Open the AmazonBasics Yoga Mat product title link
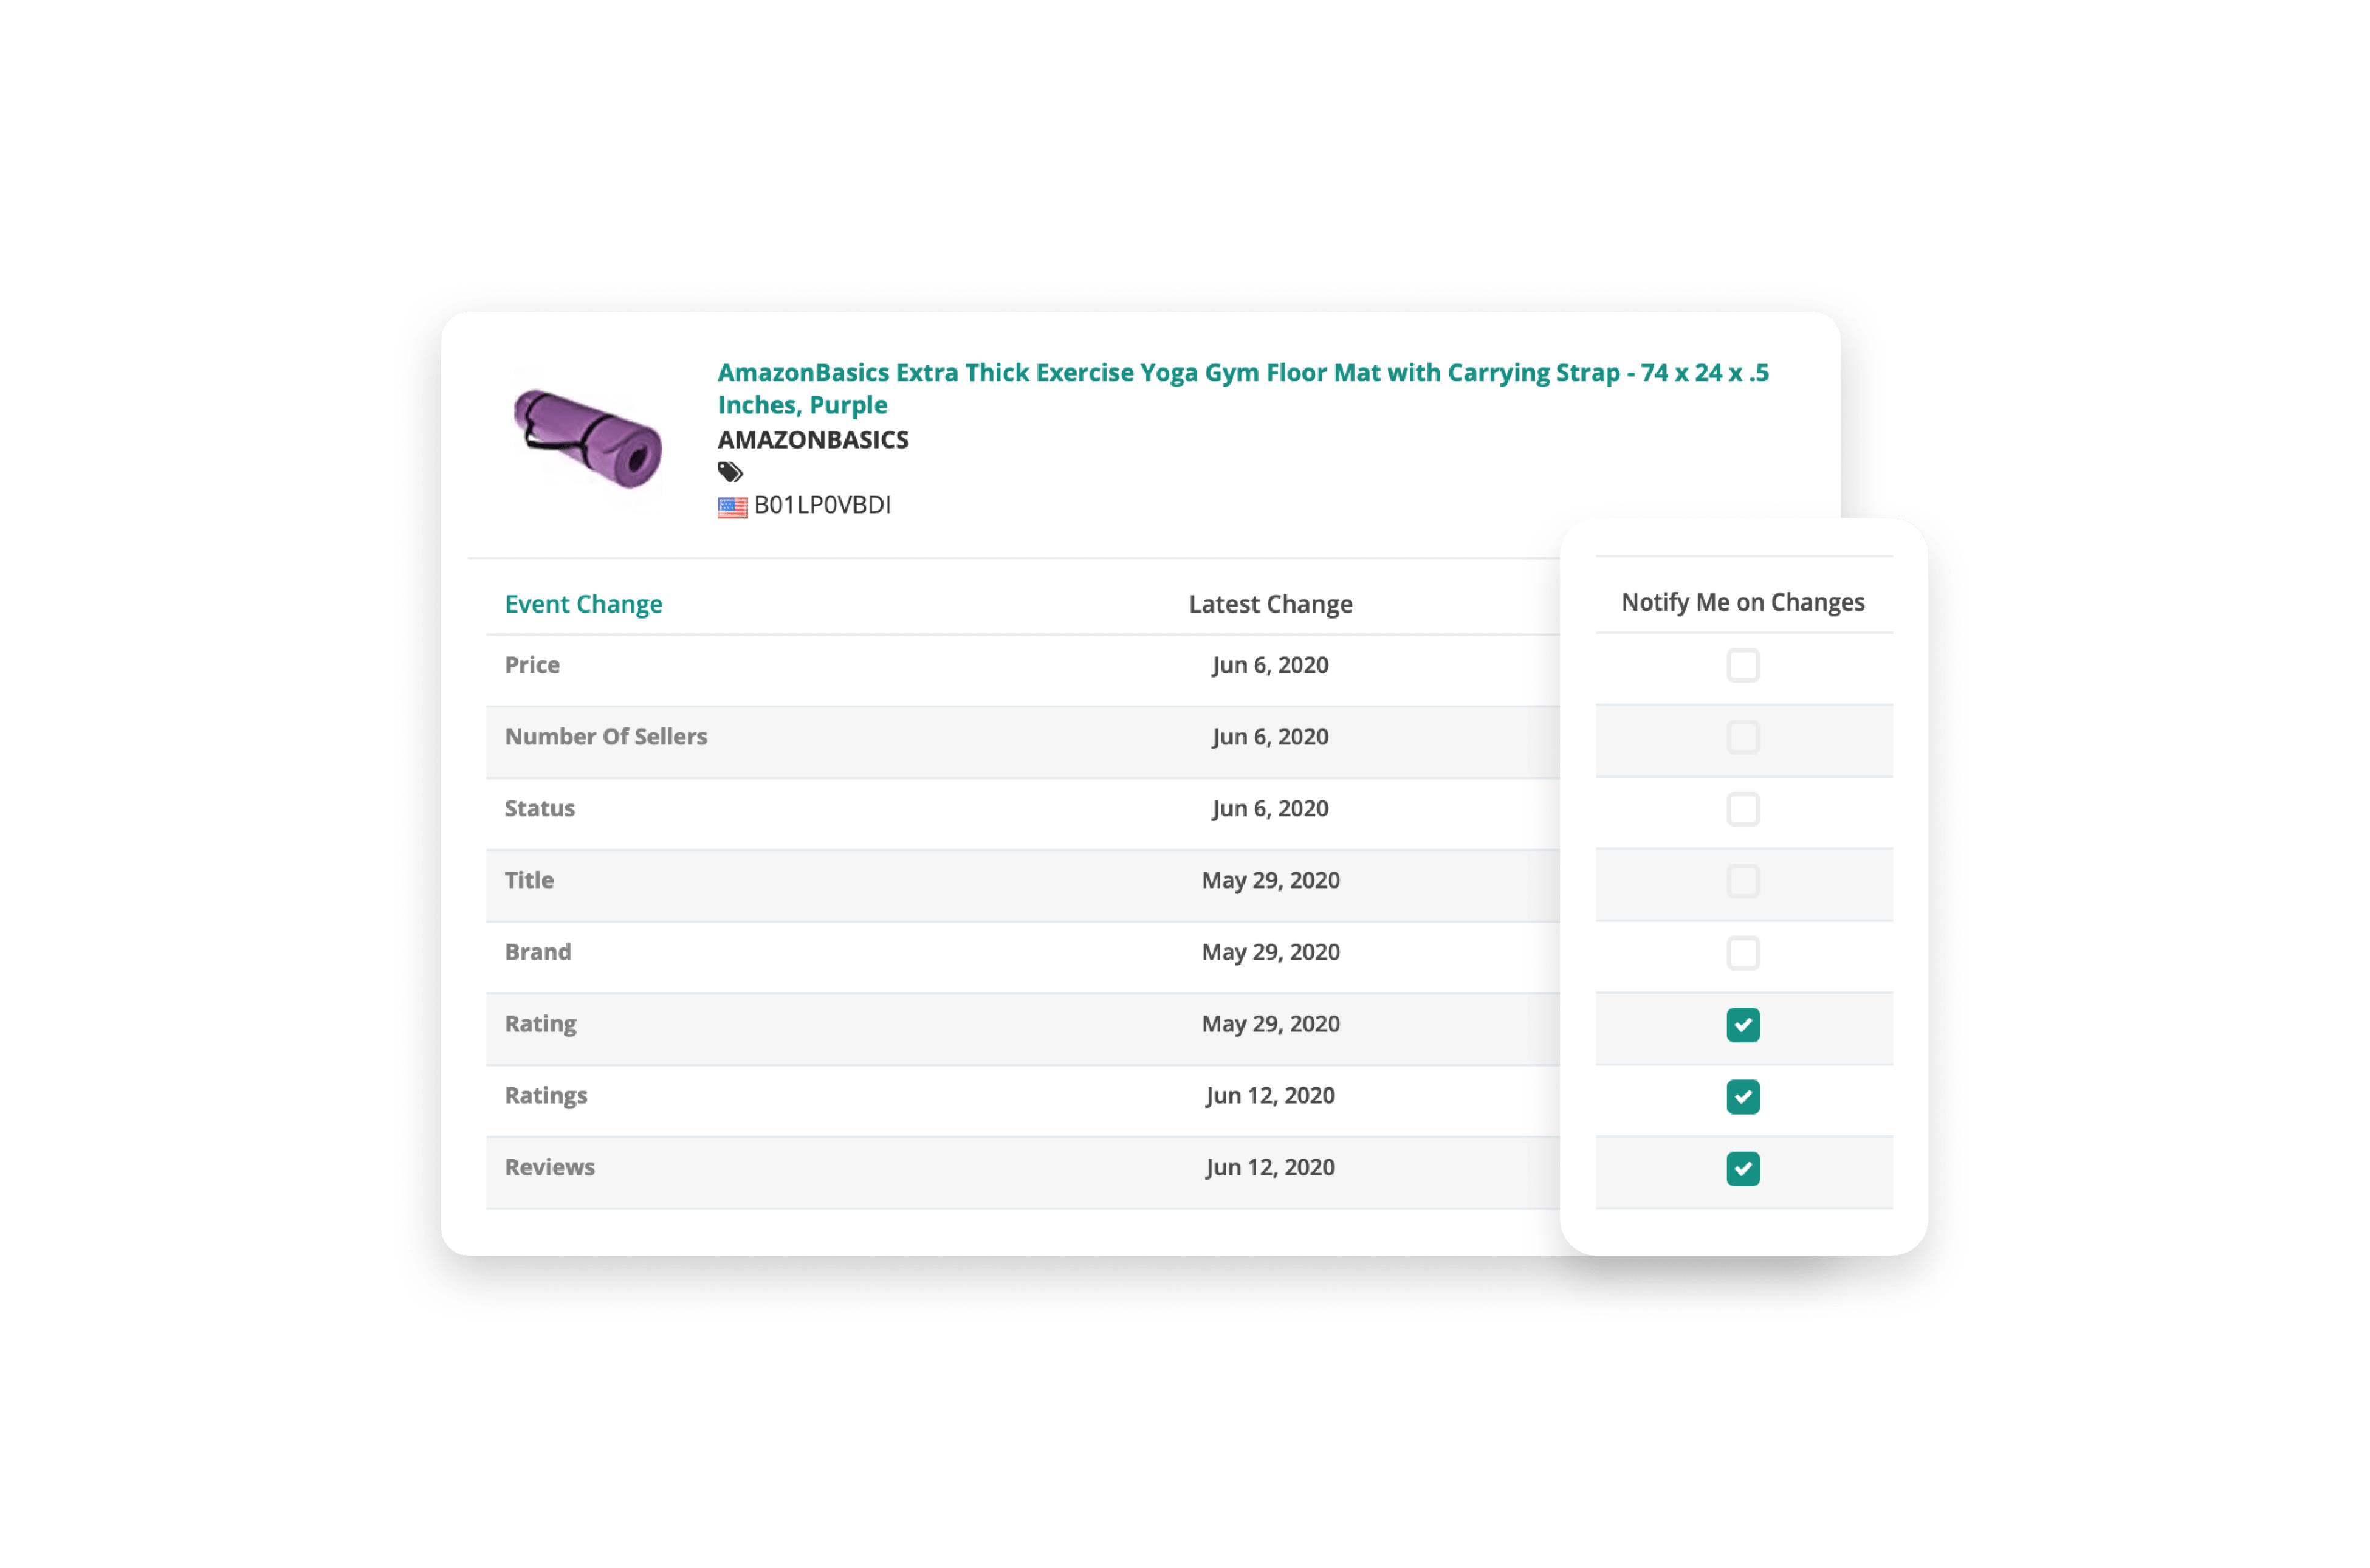 pyautogui.click(x=1242, y=388)
